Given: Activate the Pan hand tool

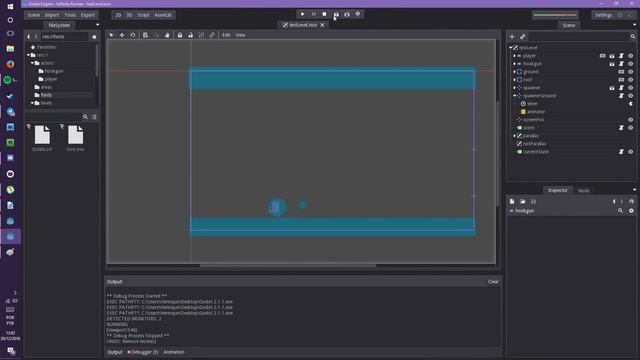Looking at the screenshot, I should tap(167, 35).
